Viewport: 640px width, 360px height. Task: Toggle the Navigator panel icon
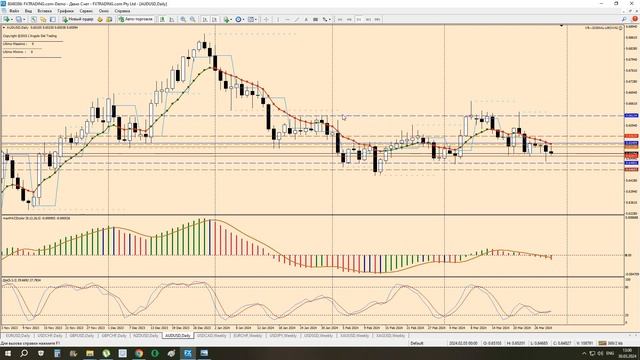point(53,19)
